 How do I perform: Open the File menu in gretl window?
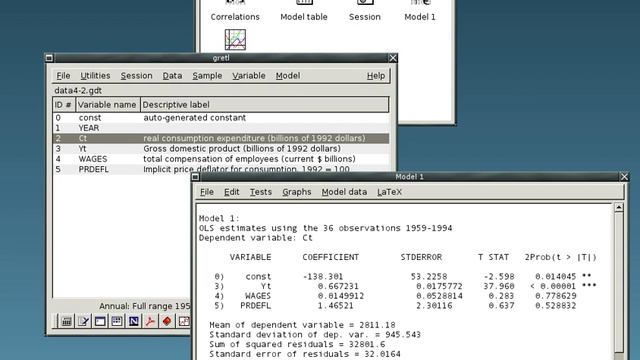[63, 76]
